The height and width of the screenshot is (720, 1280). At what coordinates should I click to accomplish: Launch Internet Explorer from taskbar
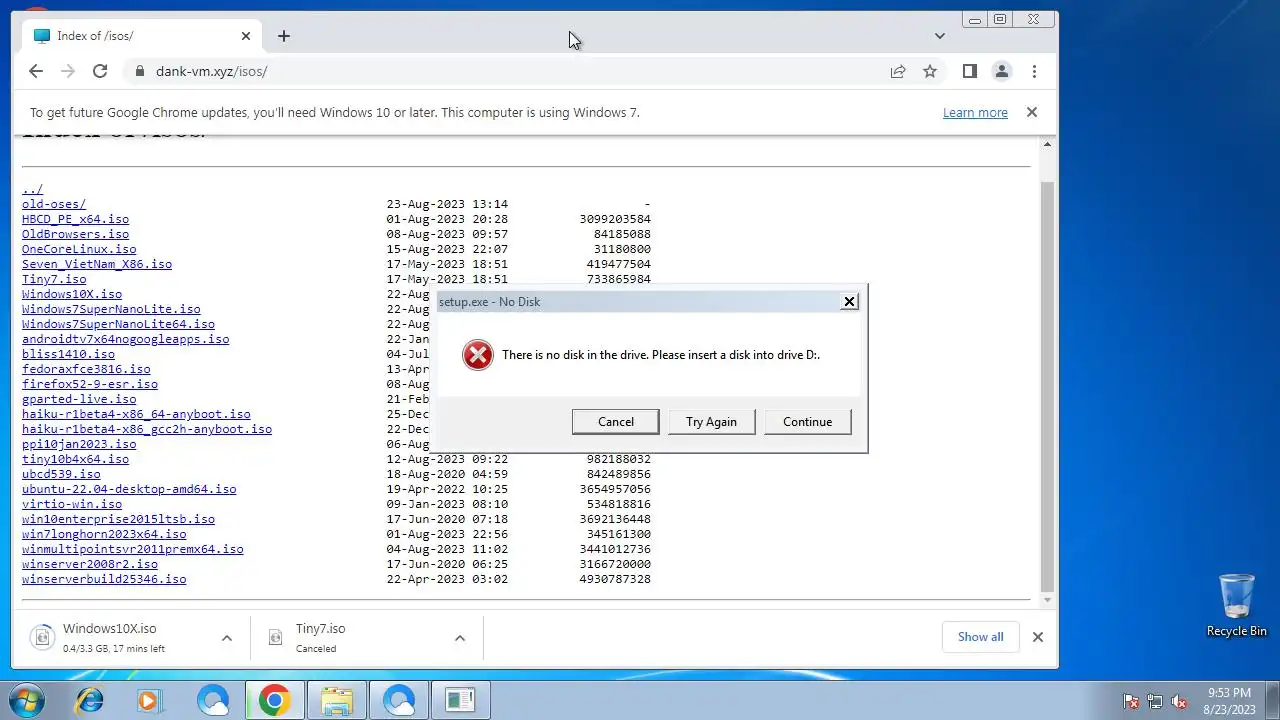pos(89,700)
